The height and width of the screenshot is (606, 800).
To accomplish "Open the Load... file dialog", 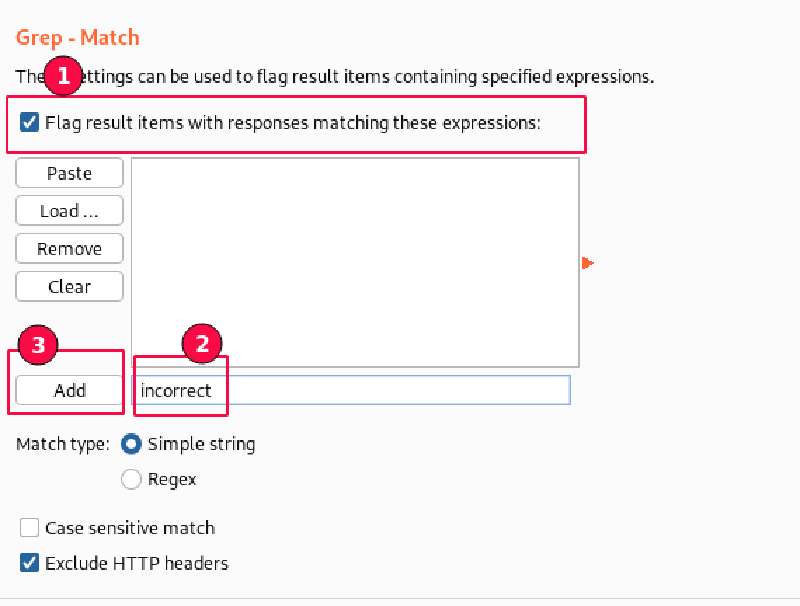I will 70,211.
